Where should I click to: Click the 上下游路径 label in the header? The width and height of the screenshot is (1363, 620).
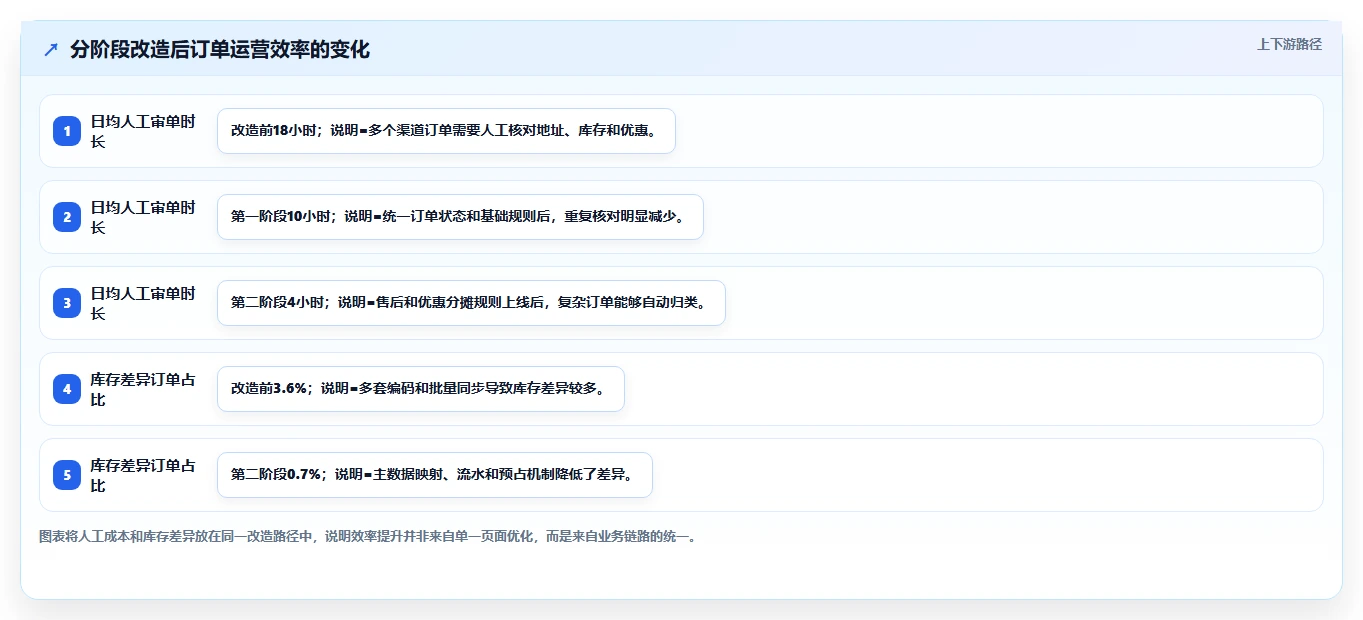point(1289,44)
